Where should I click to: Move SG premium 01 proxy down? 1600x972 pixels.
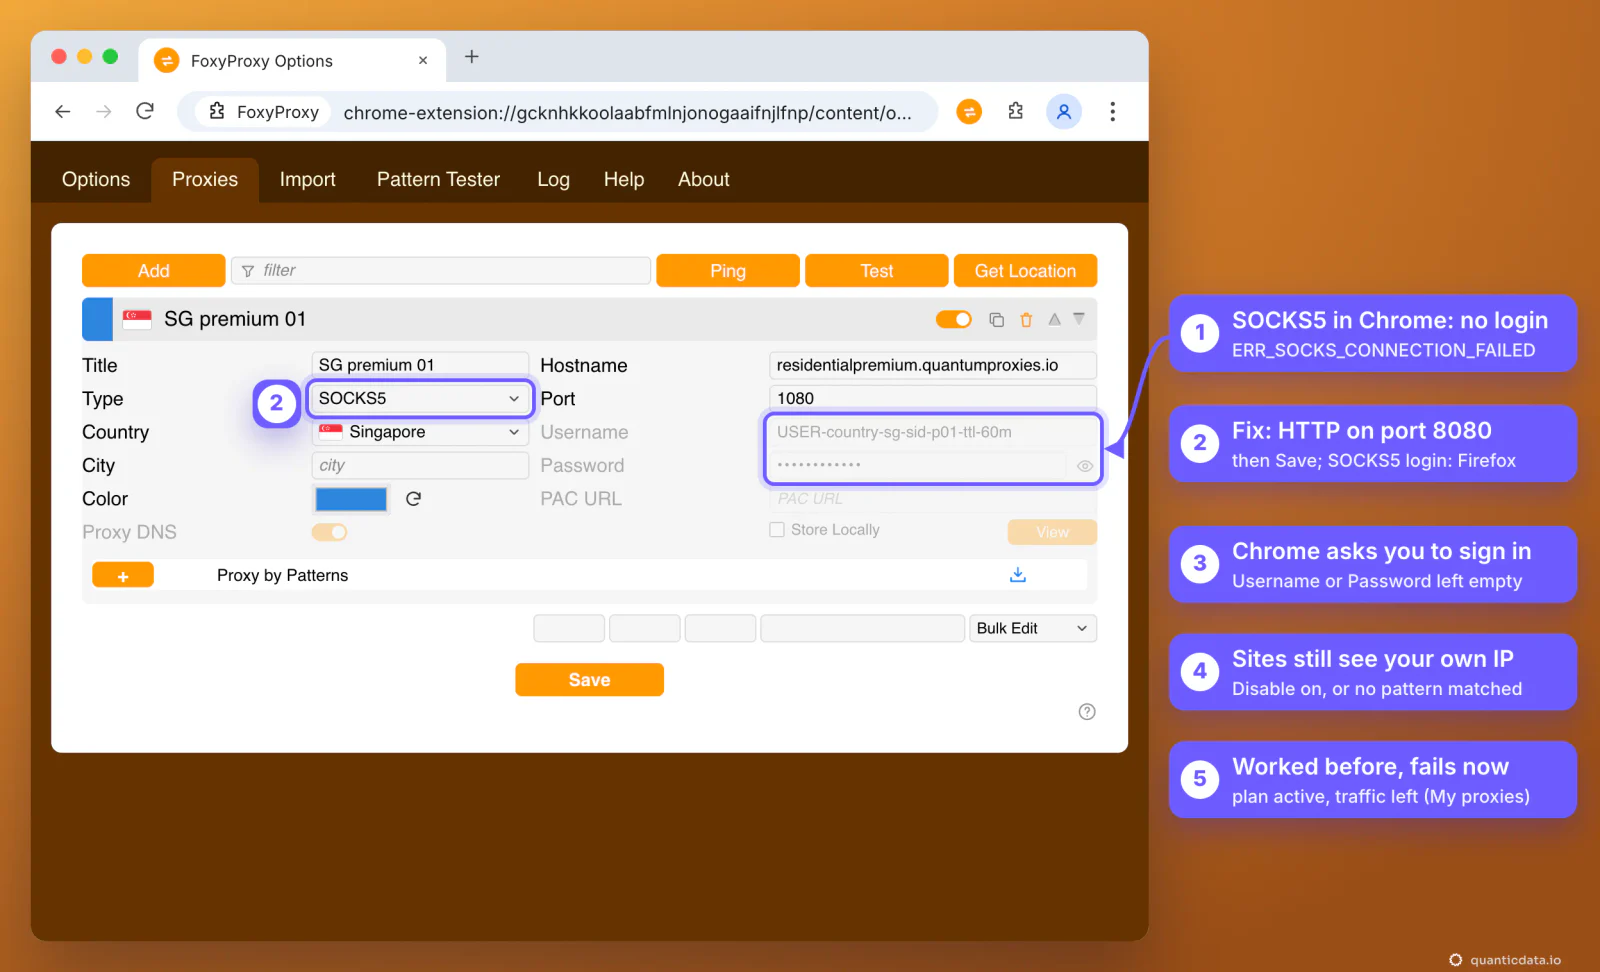tap(1079, 319)
